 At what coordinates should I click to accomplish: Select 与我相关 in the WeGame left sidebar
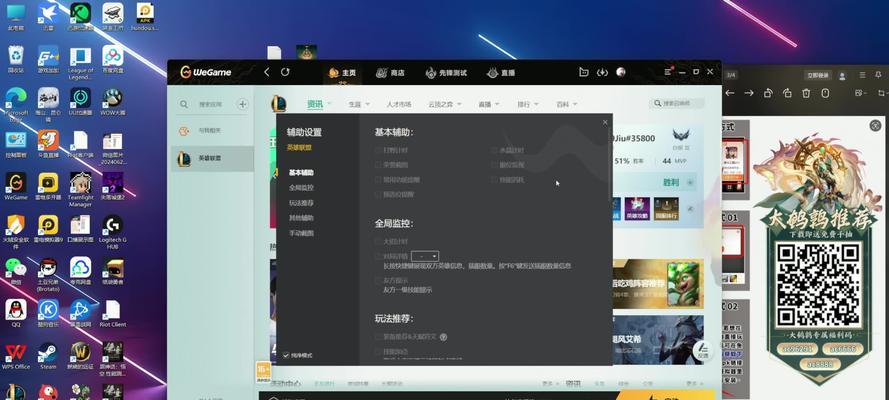pyautogui.click(x=212, y=131)
